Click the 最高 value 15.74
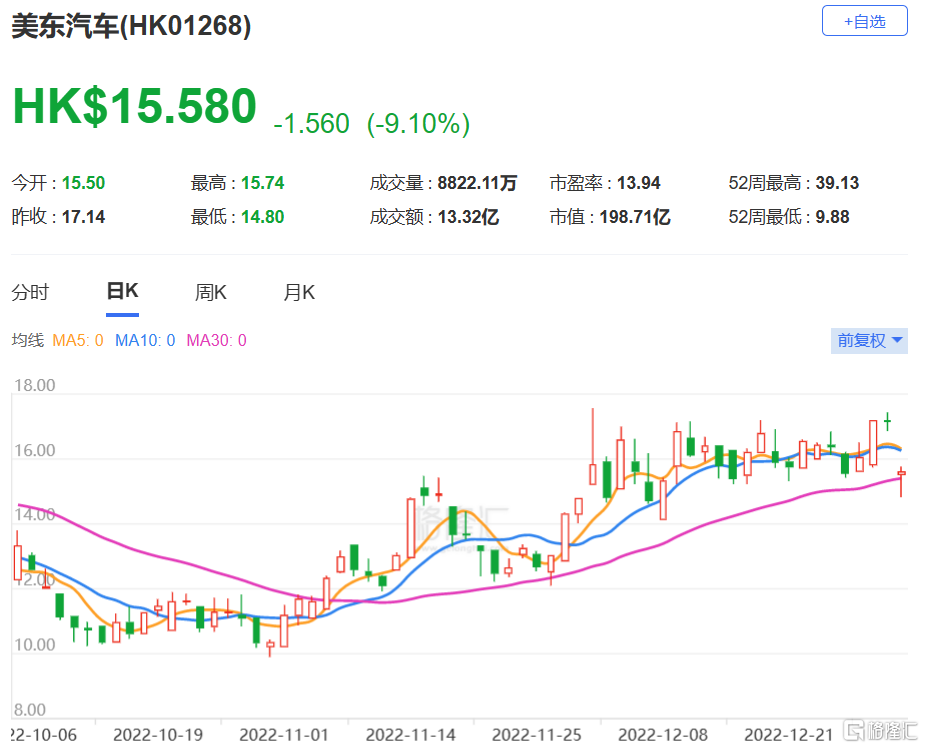The height and width of the screenshot is (748, 925). (263, 183)
